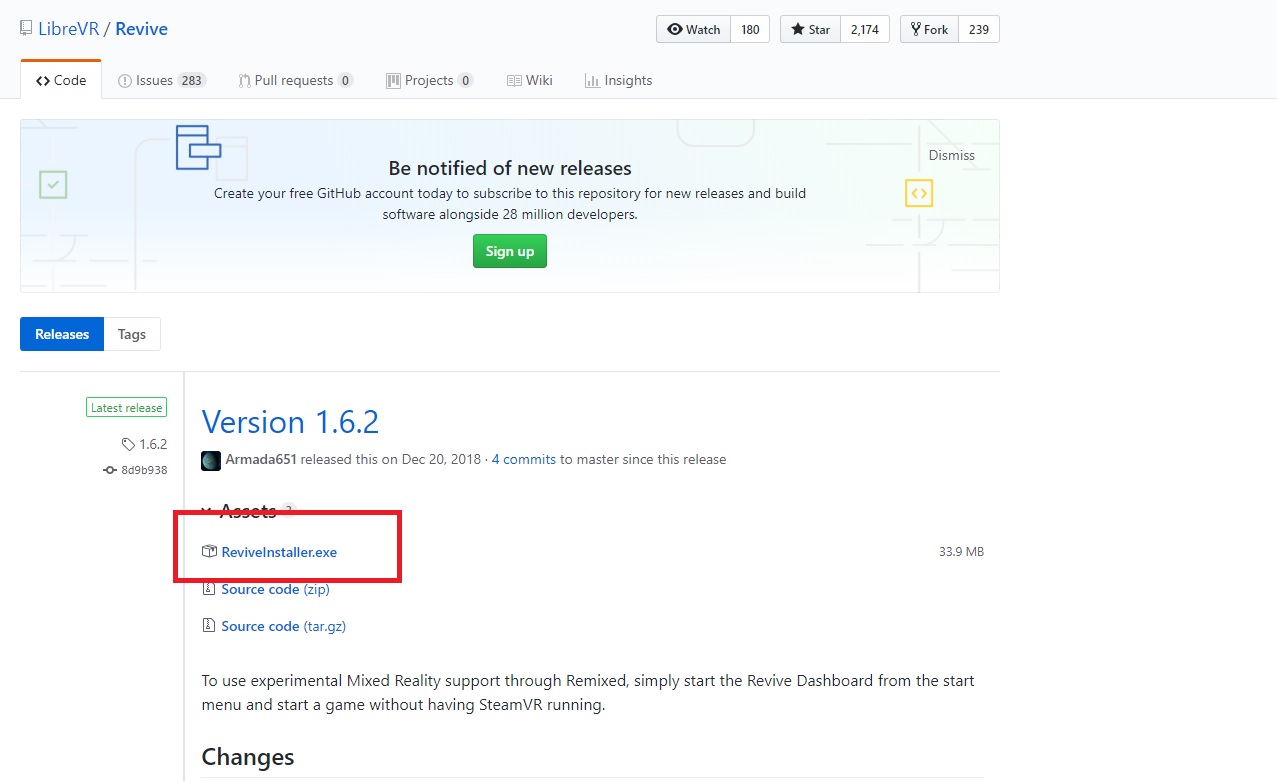Open commit 8d9b938
1277x781 pixels.
pos(144,470)
